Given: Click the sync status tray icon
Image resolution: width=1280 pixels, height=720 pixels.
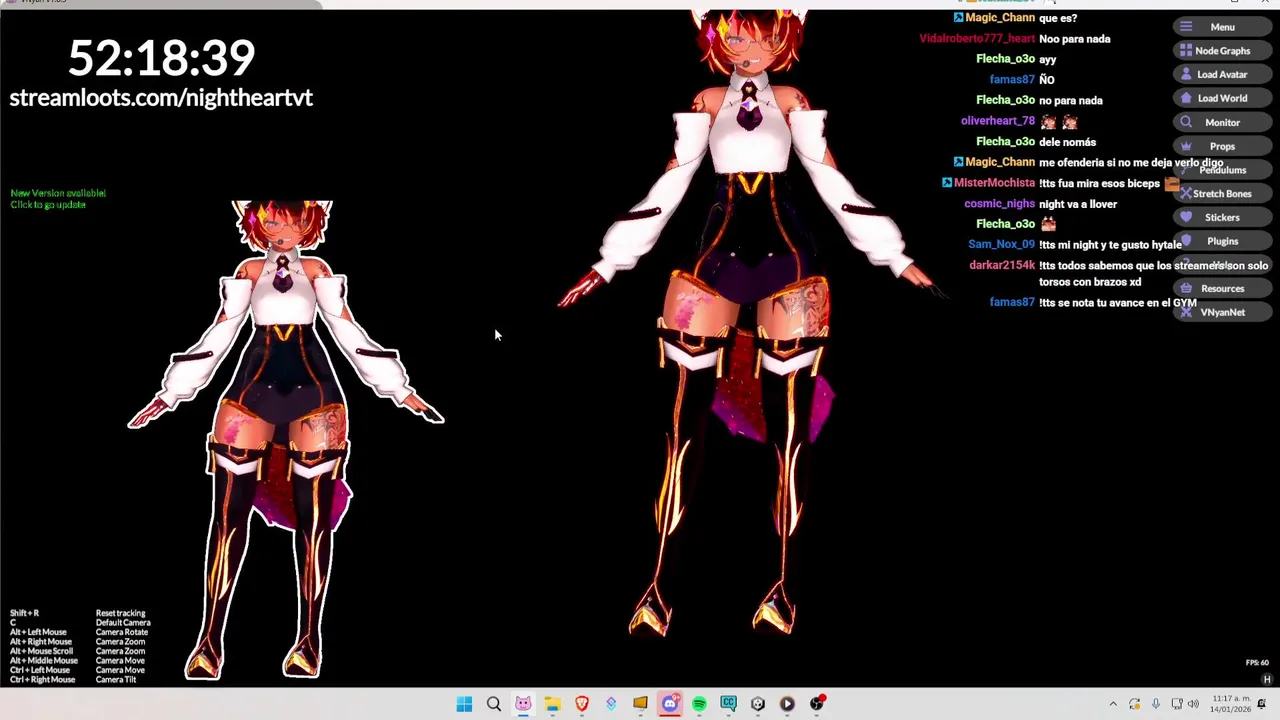Looking at the screenshot, I should point(1134,704).
